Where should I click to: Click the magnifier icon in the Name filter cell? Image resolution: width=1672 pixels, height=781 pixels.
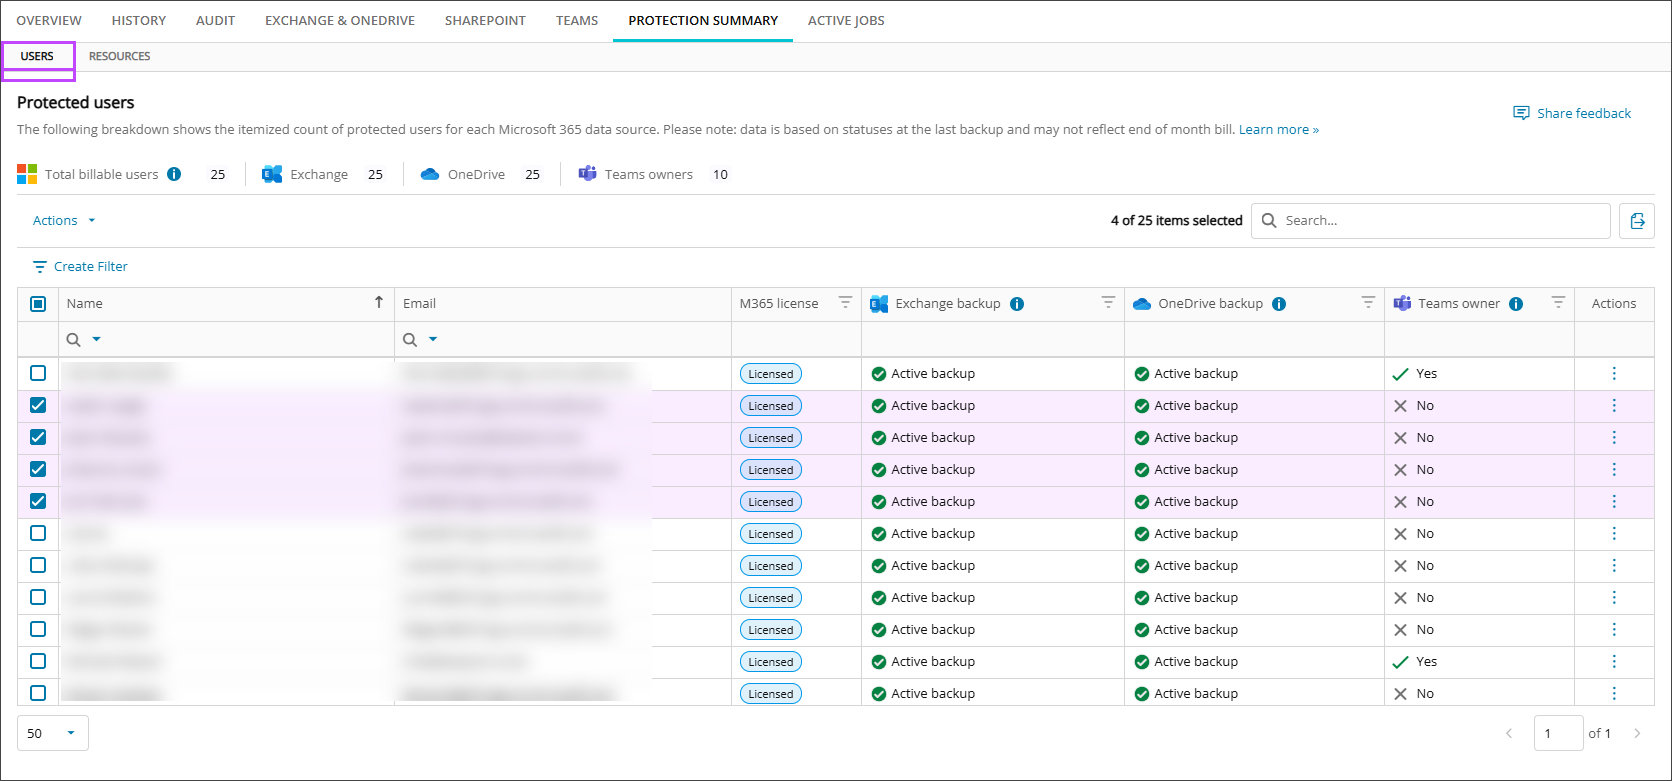click(73, 340)
